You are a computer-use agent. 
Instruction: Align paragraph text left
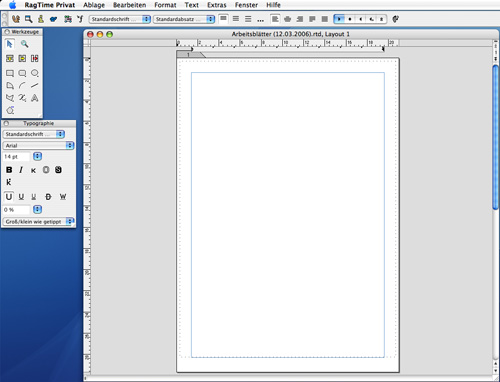[275, 19]
